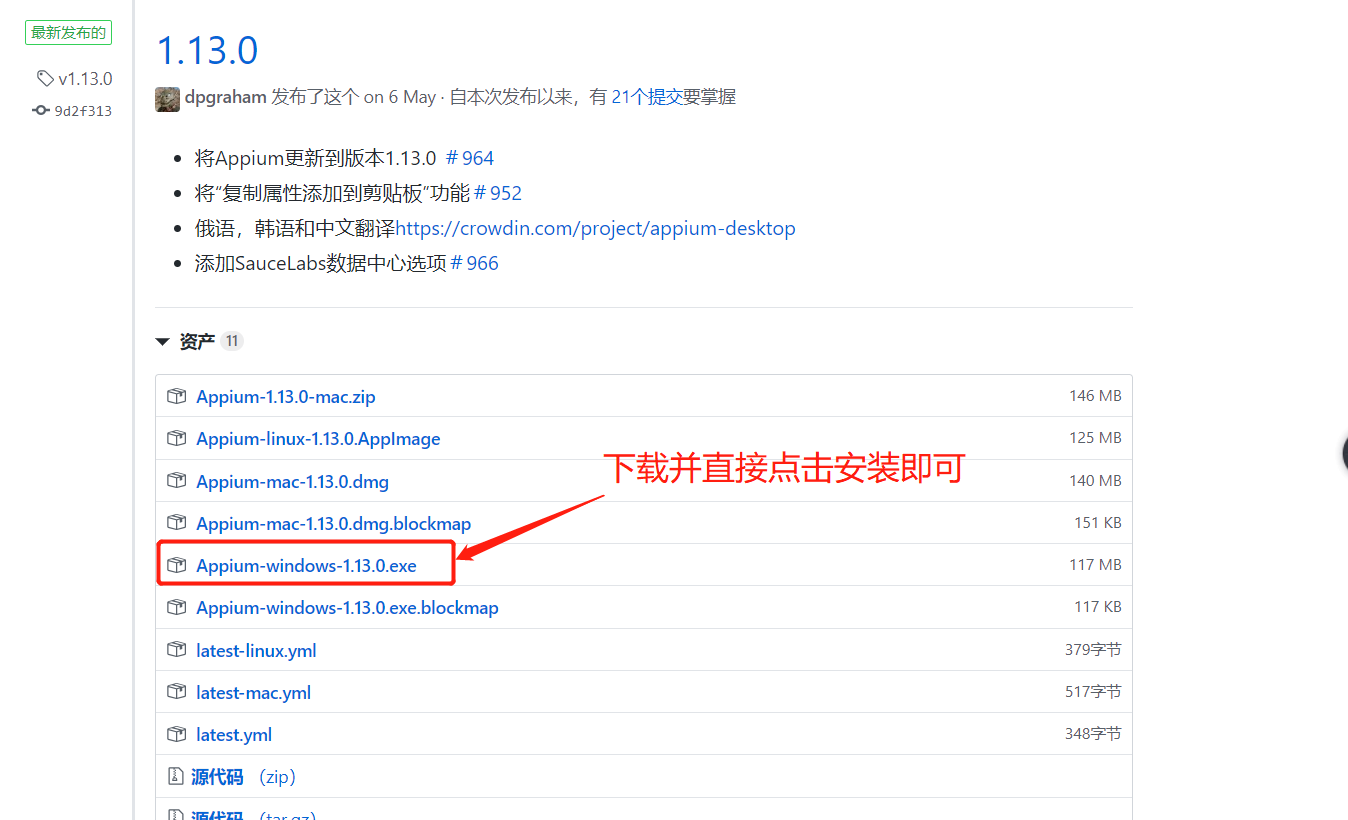Open dpgraham's avatar image
The width and height of the screenshot is (1348, 820).
[167, 98]
